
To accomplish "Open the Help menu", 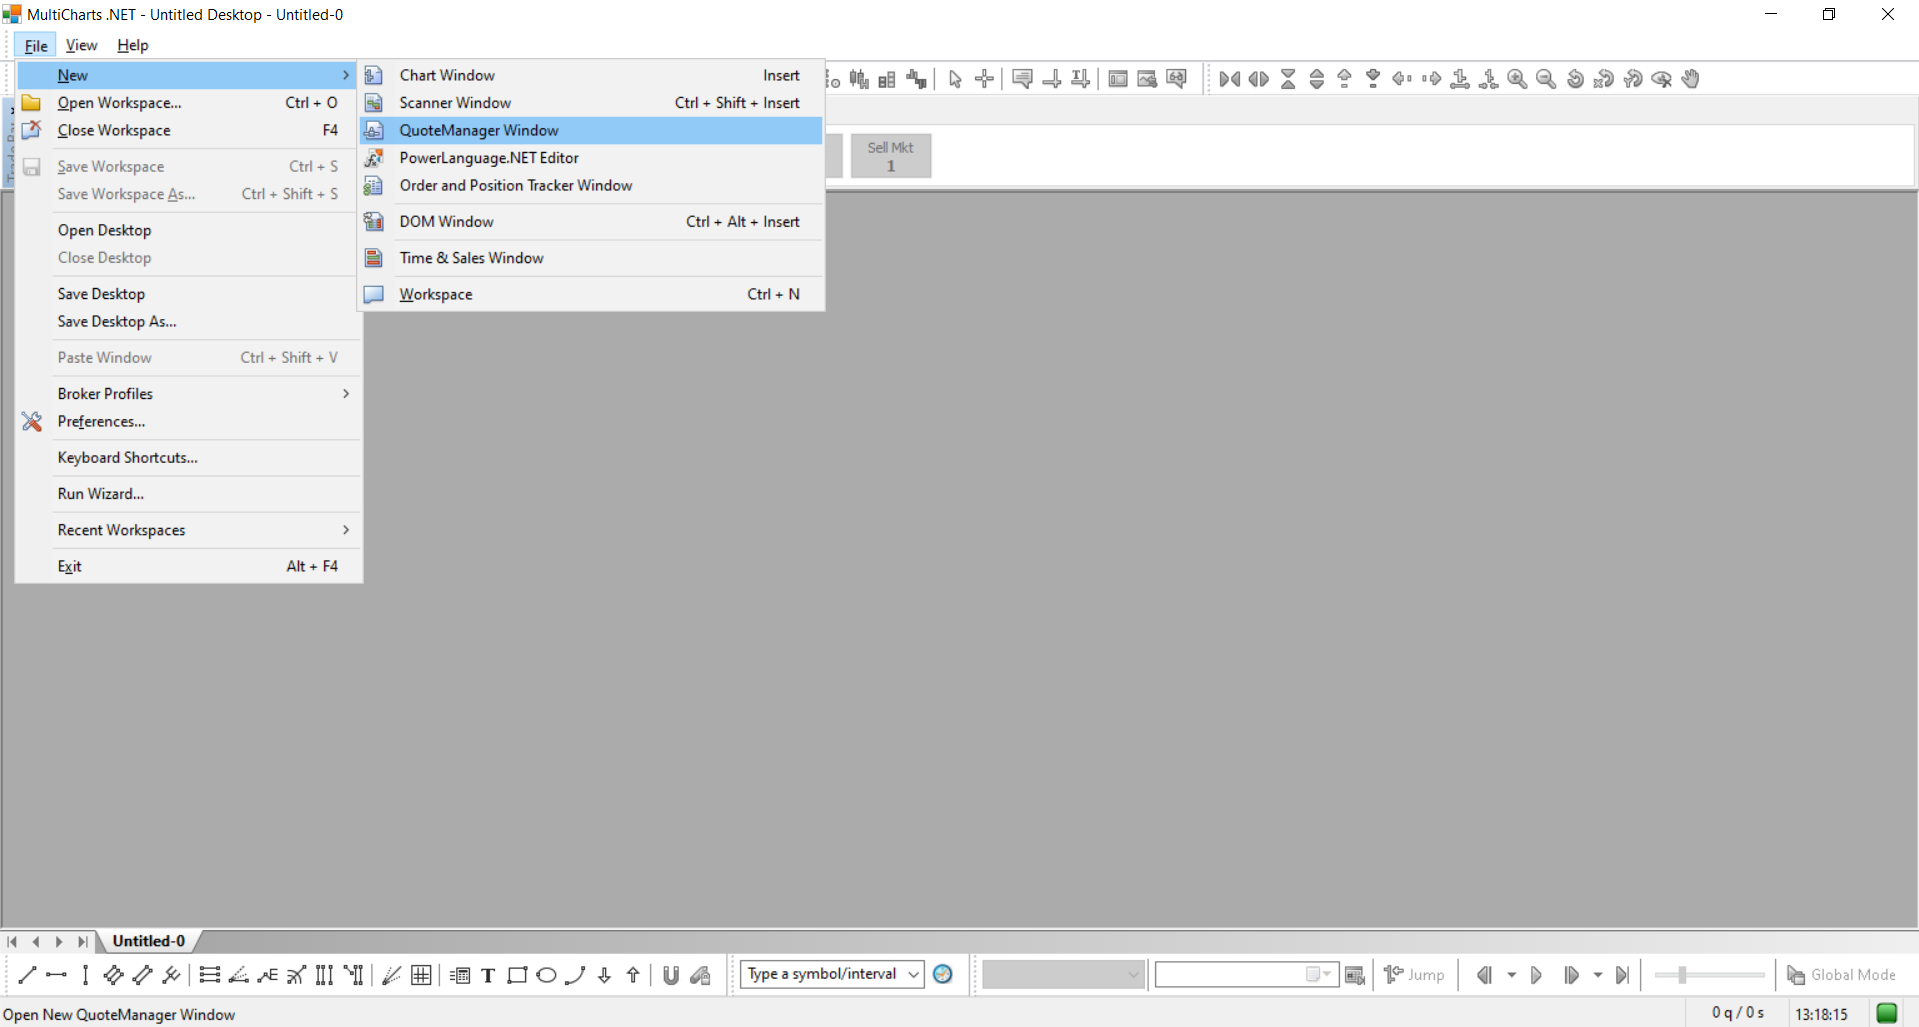I will coord(132,45).
